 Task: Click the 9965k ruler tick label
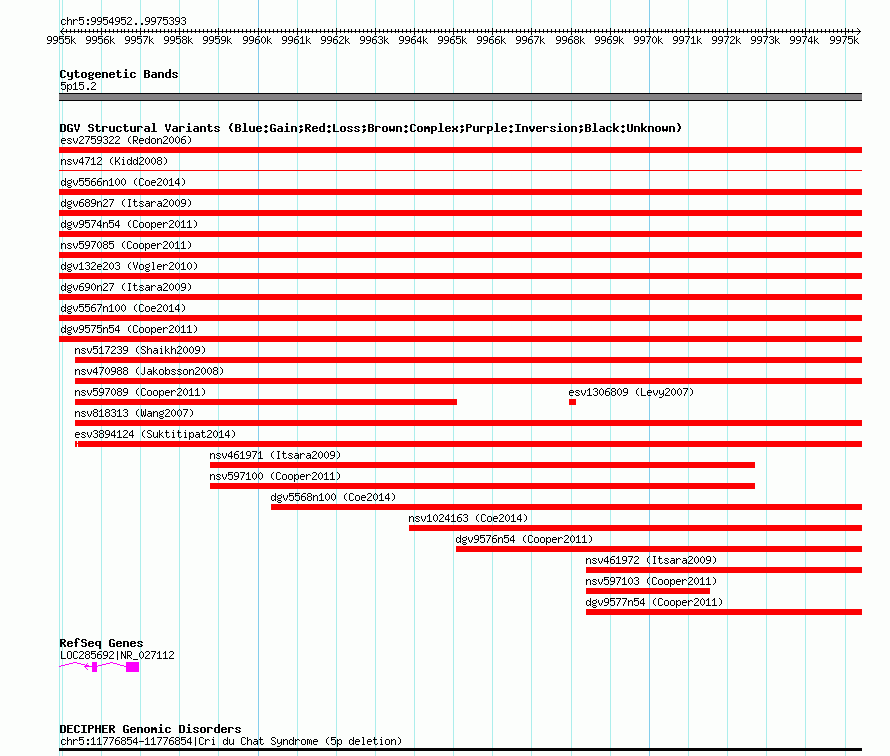452,40
